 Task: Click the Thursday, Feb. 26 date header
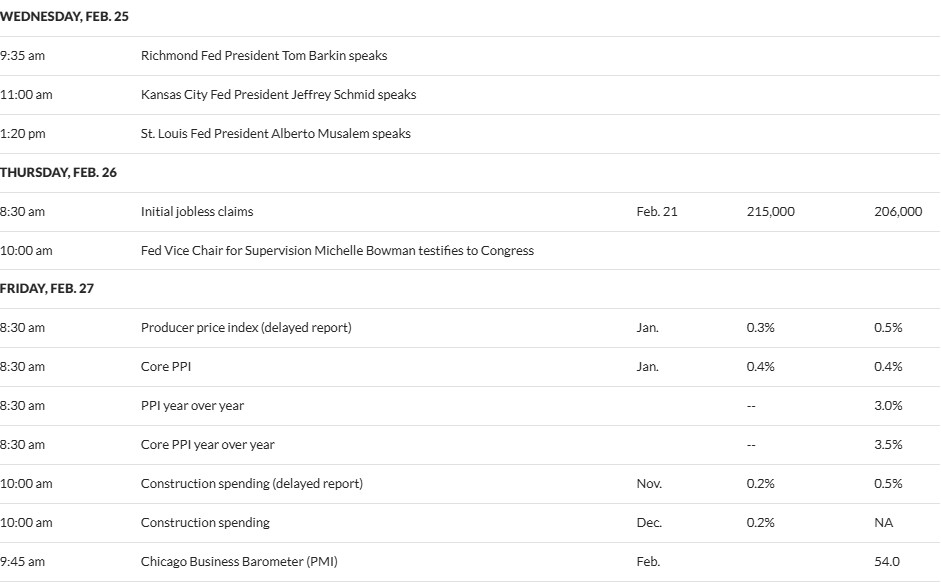click(x=58, y=173)
